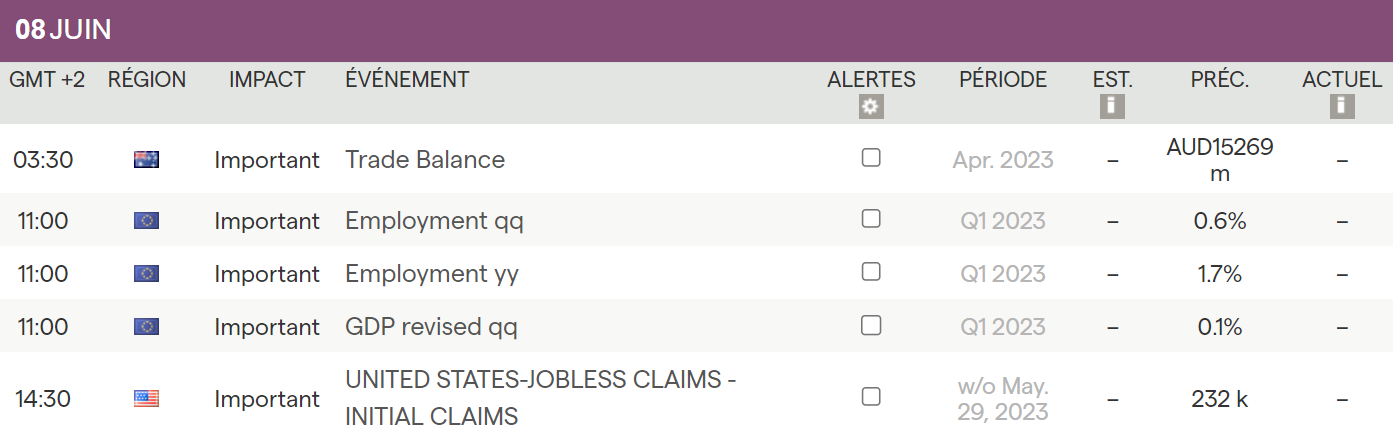
Task: Toggle alert checkbox for GDP revised qq
Action: [x=871, y=325]
